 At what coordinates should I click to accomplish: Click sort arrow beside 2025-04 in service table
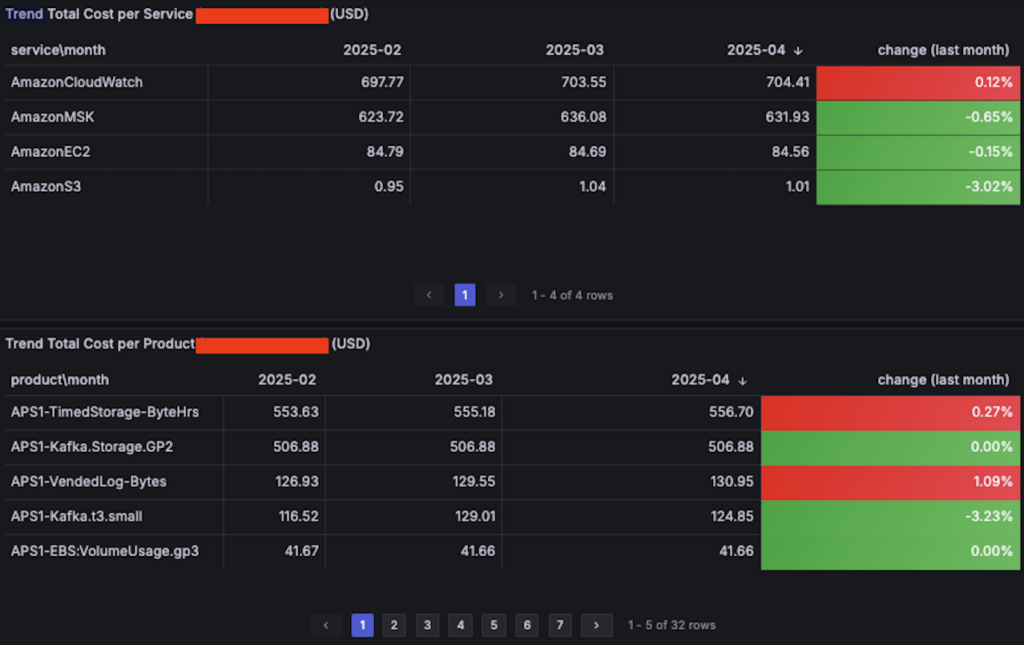tap(798, 51)
